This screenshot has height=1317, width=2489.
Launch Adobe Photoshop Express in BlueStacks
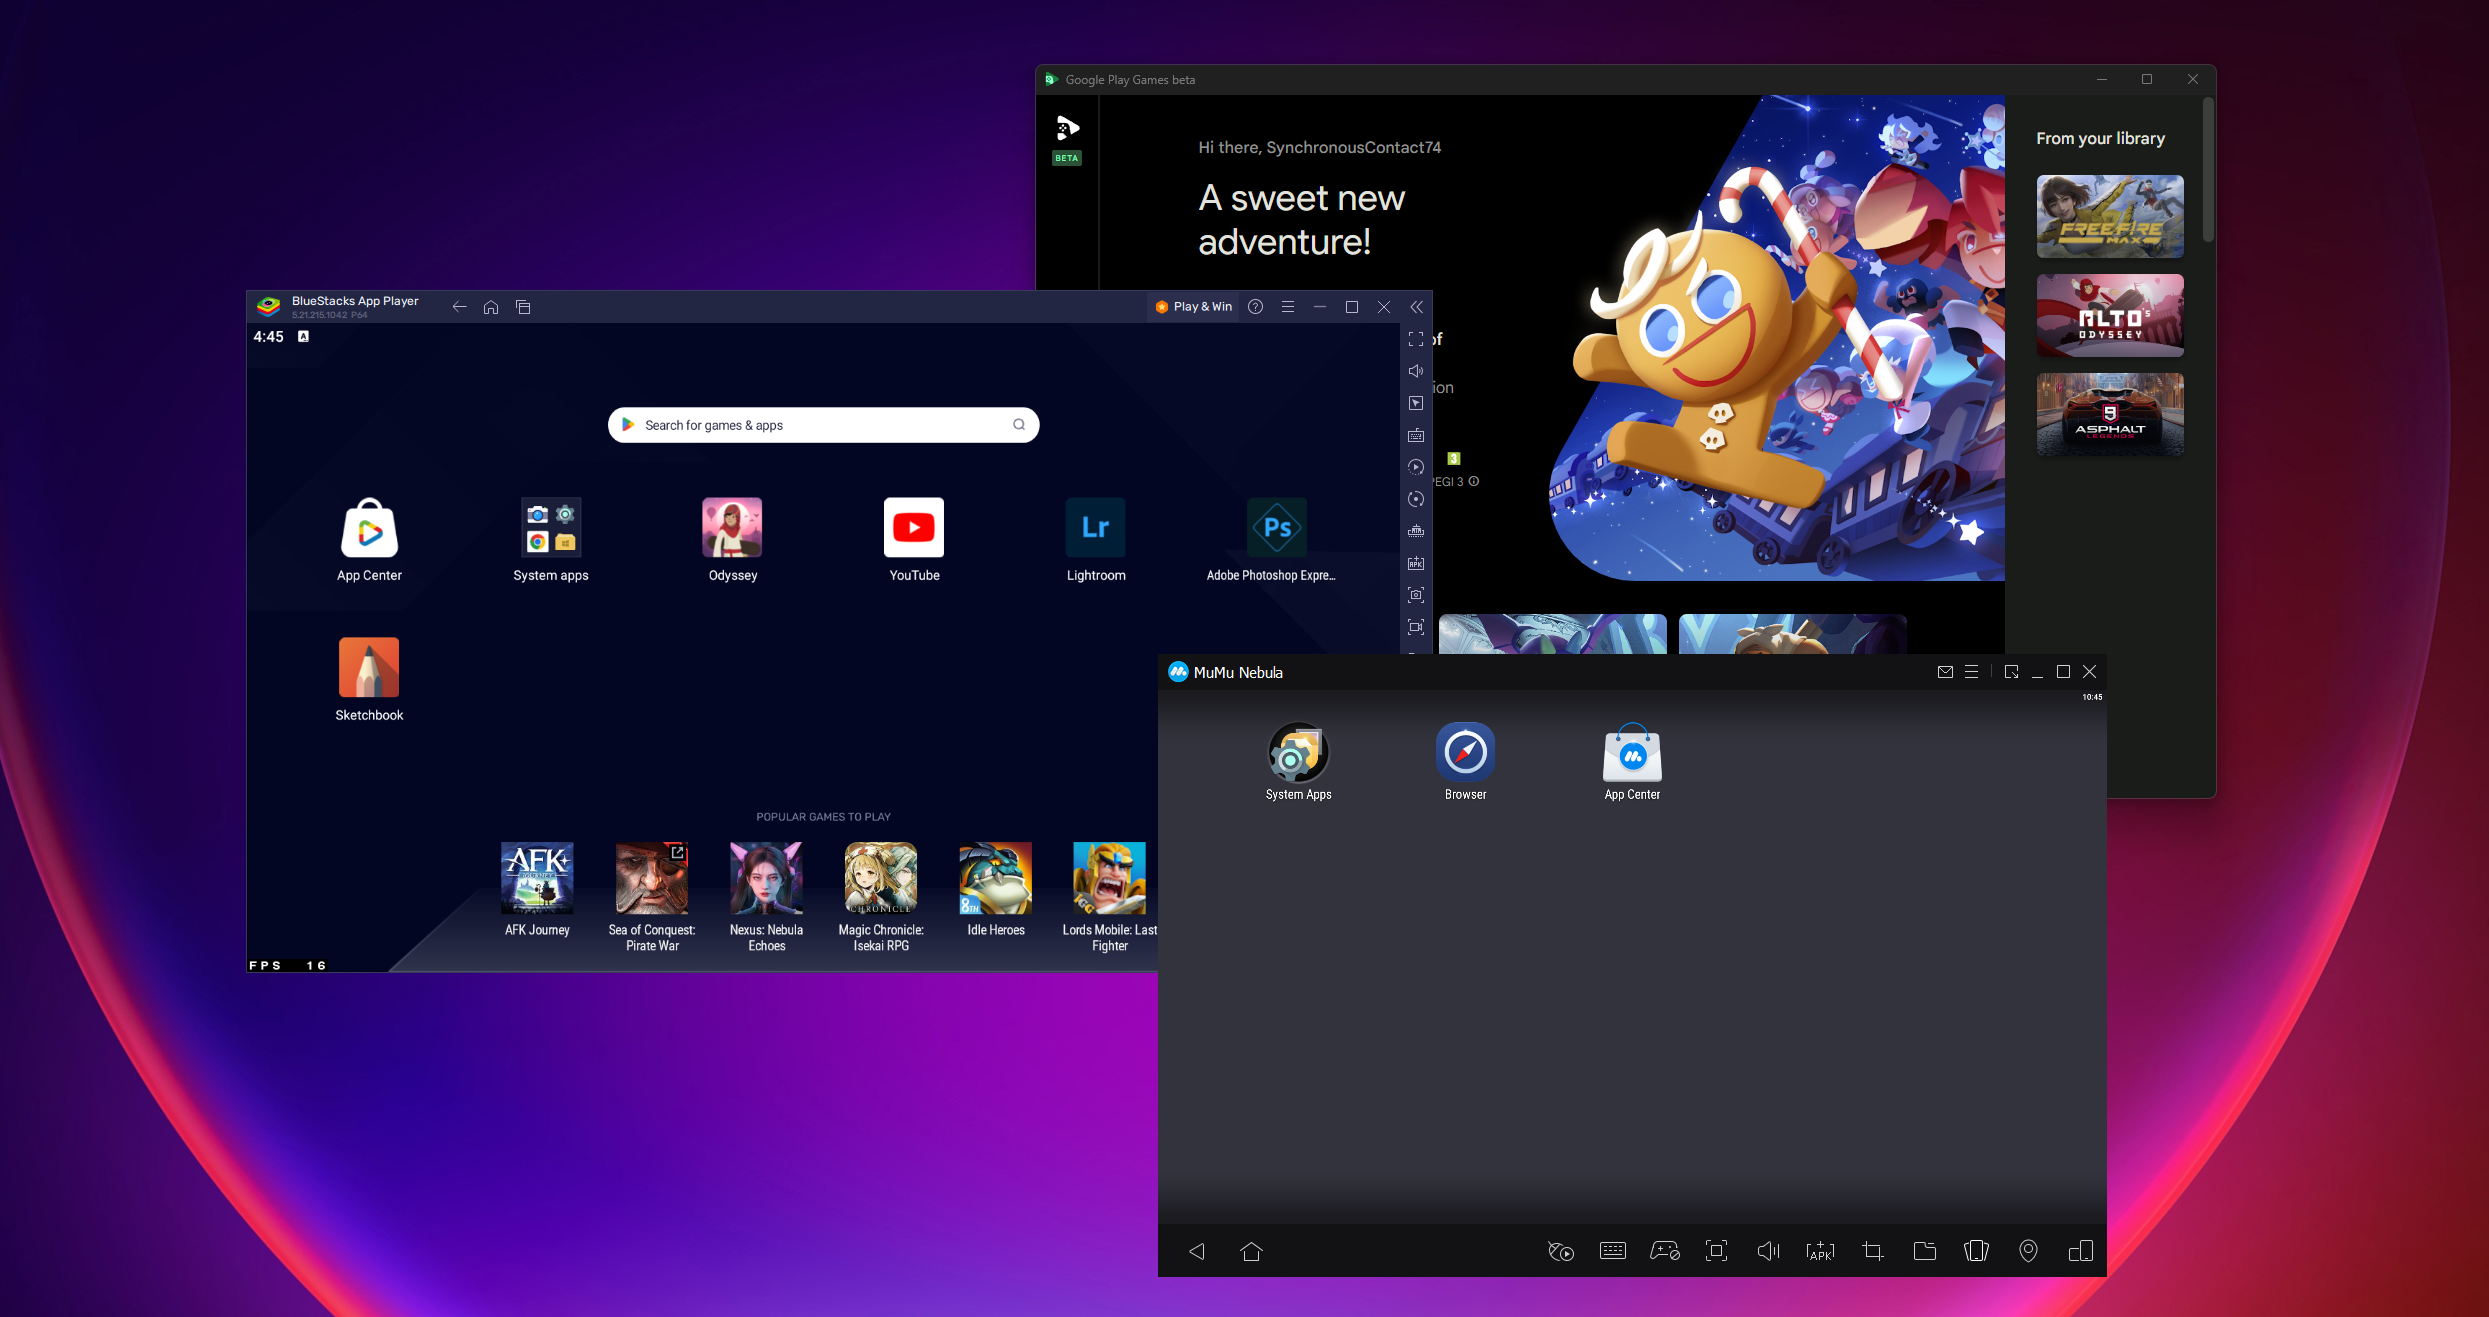(1277, 527)
